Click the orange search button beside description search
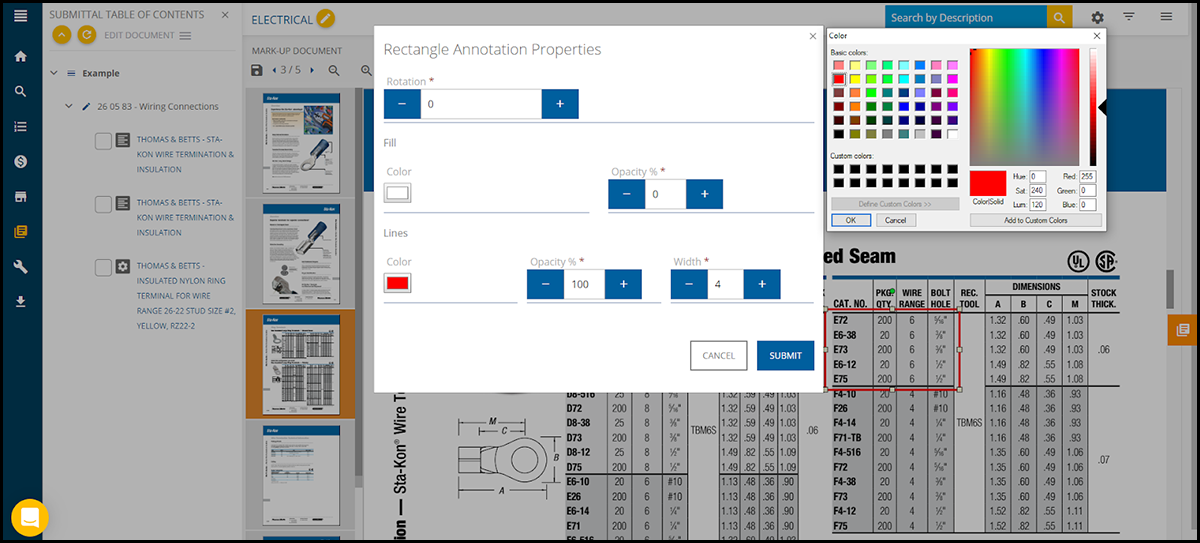The width and height of the screenshot is (1200, 543). click(x=1059, y=17)
